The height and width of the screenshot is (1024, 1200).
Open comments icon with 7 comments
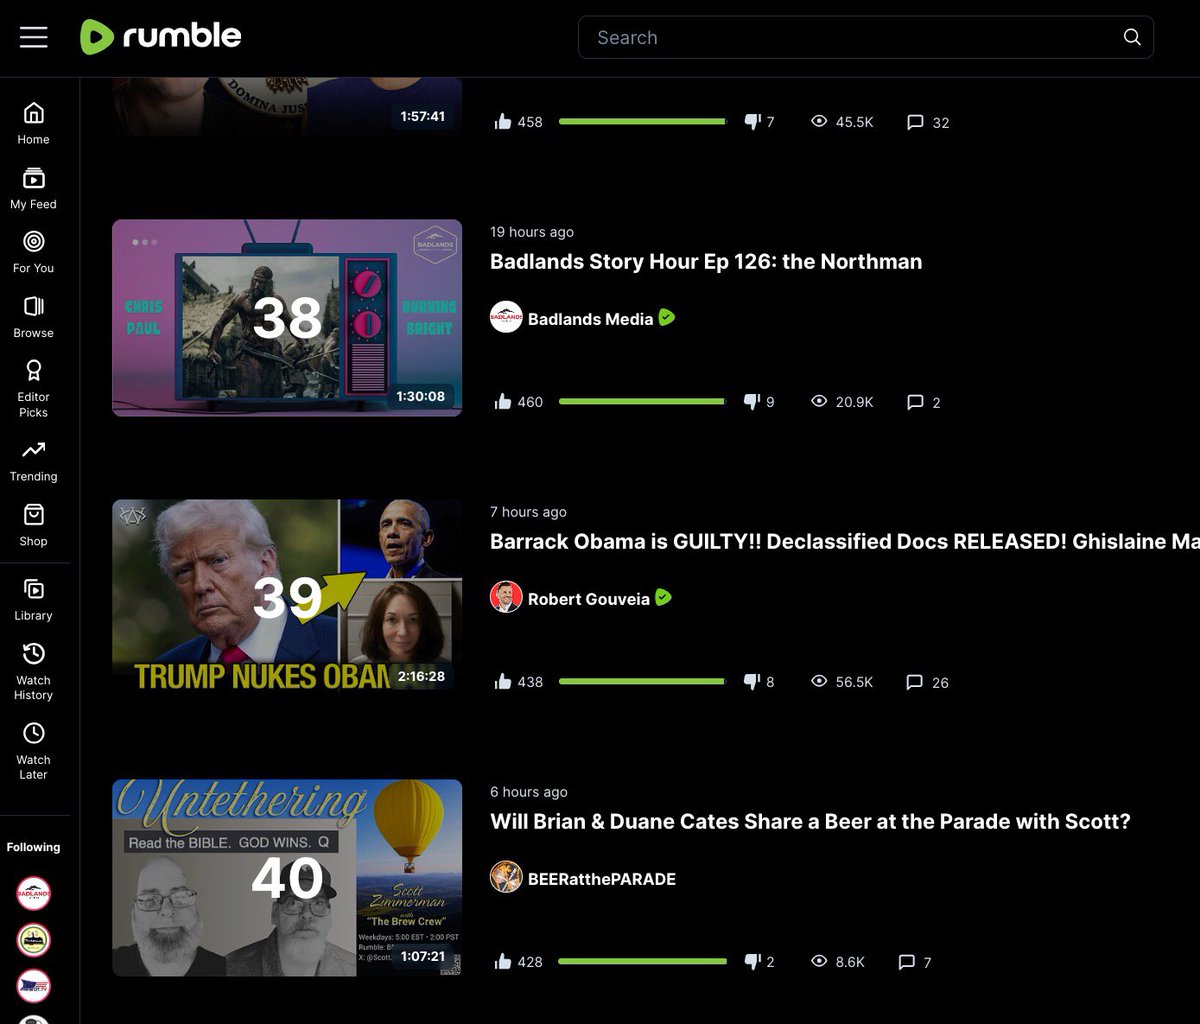(x=907, y=962)
